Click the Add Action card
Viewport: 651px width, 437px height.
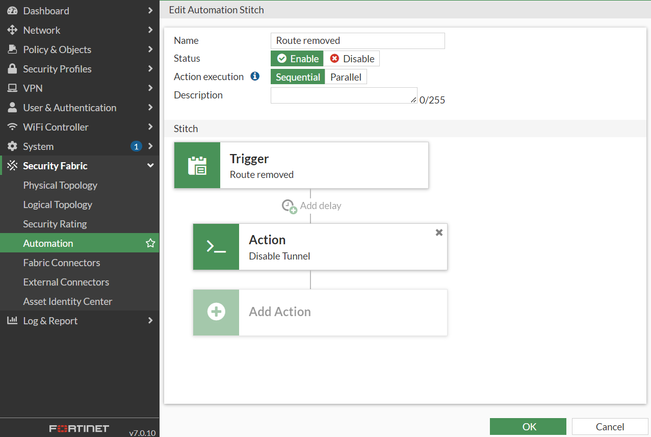click(x=320, y=312)
